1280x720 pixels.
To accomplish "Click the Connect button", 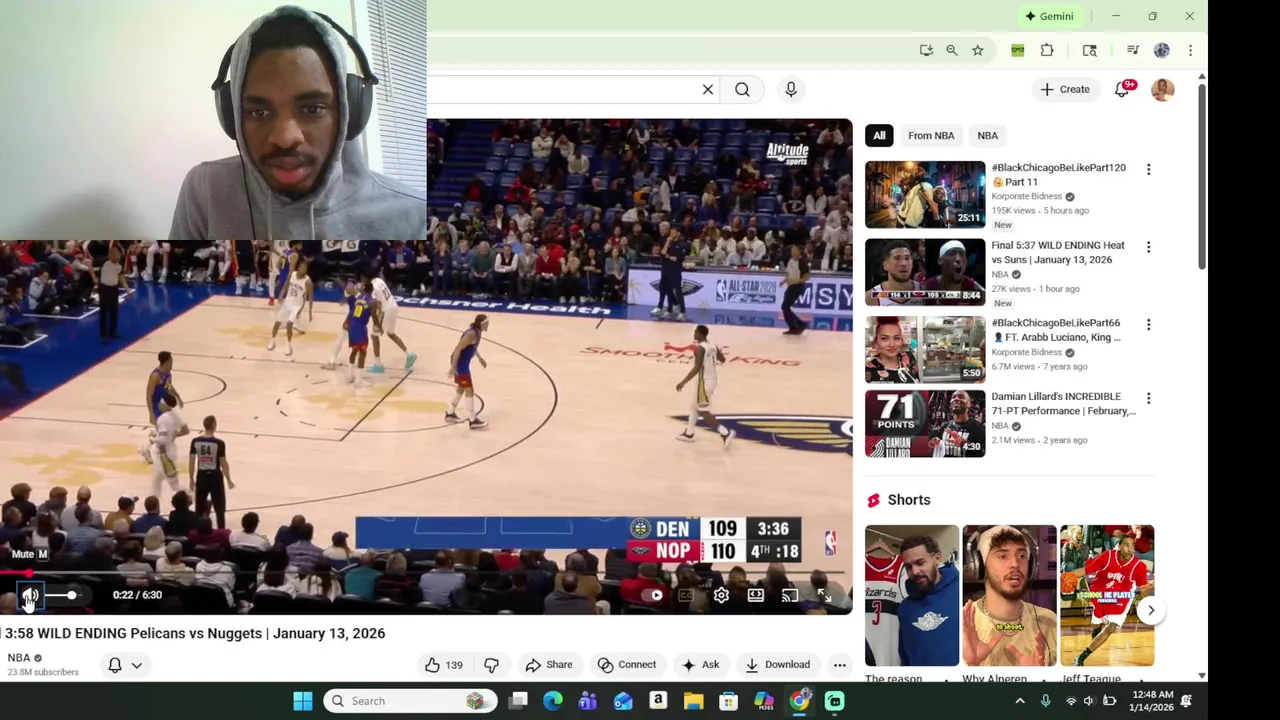I will click(x=627, y=665).
